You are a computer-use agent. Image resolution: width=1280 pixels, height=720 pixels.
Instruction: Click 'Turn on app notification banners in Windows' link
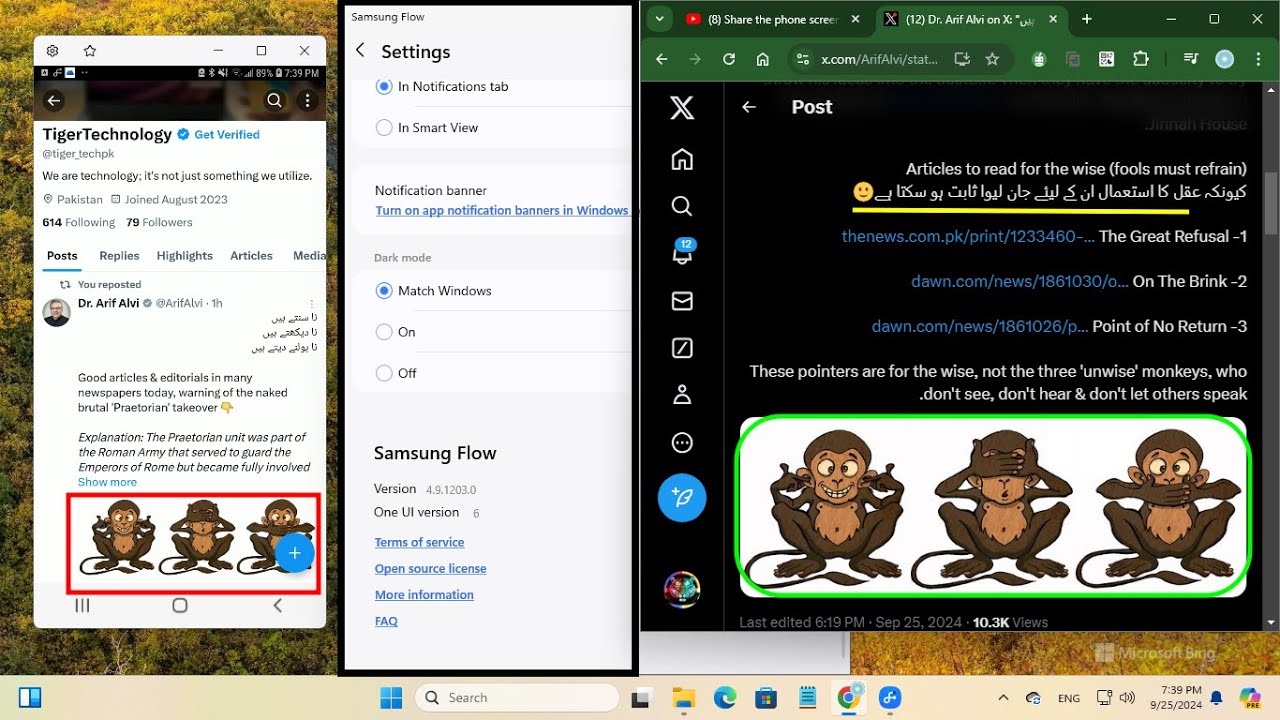(502, 211)
